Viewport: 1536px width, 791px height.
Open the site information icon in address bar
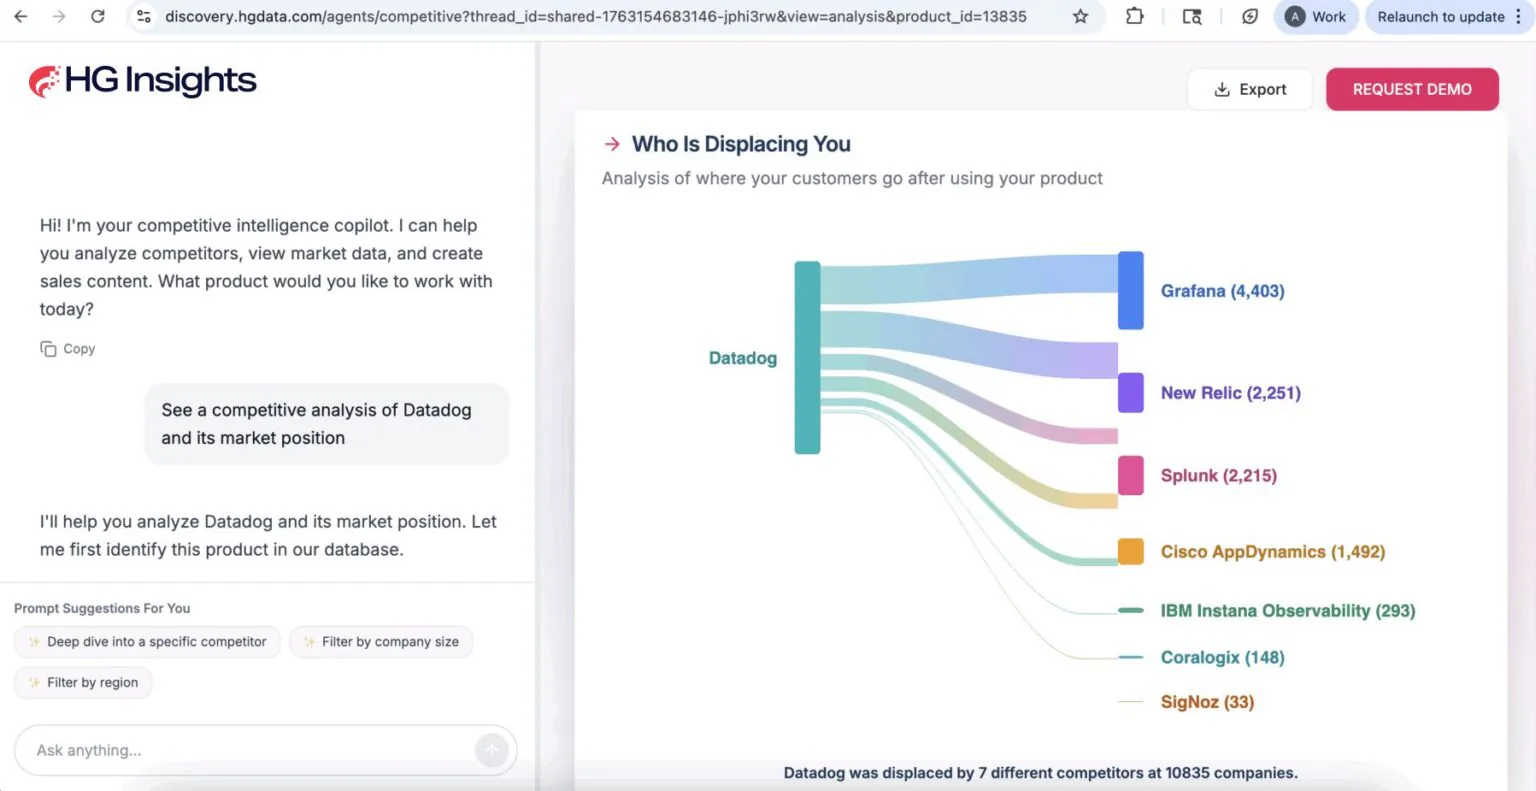pyautogui.click(x=144, y=16)
